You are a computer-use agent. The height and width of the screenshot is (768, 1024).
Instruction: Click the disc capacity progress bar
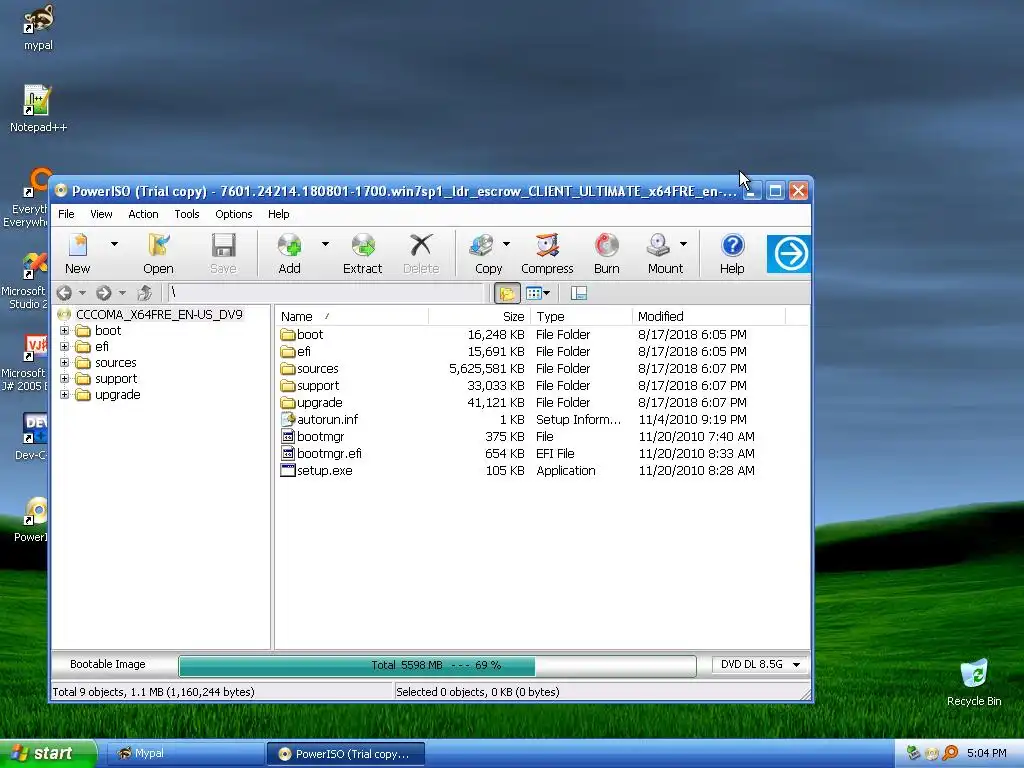tap(437, 665)
